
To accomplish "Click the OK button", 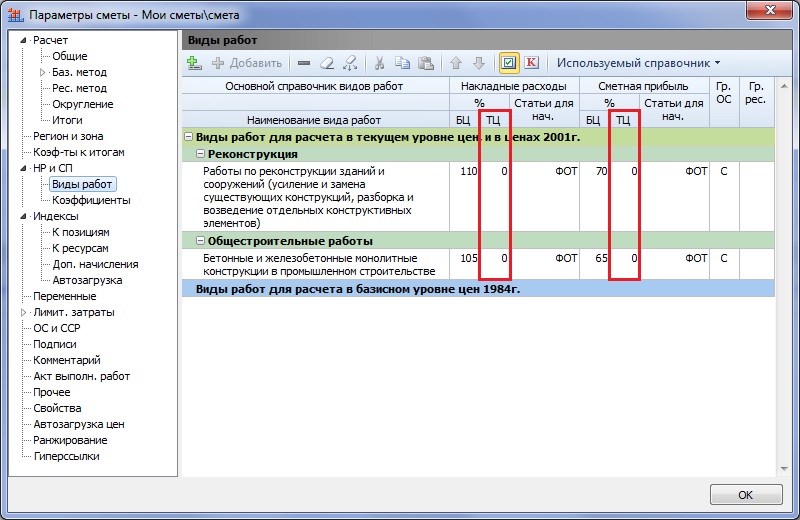I will 745,494.
